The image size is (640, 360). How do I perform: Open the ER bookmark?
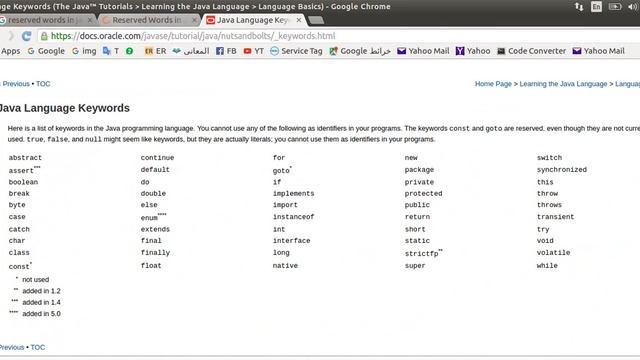pyautogui.click(x=156, y=51)
